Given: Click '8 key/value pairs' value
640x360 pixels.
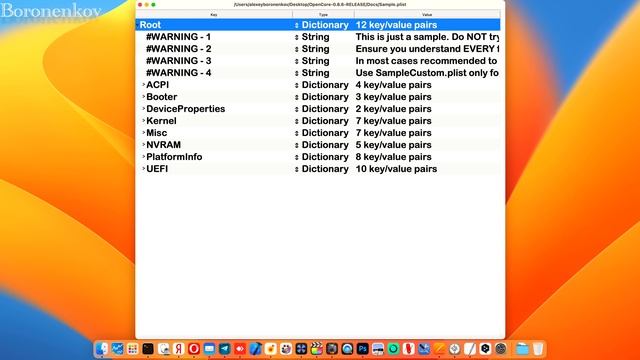Looking at the screenshot, I should 393,157.
